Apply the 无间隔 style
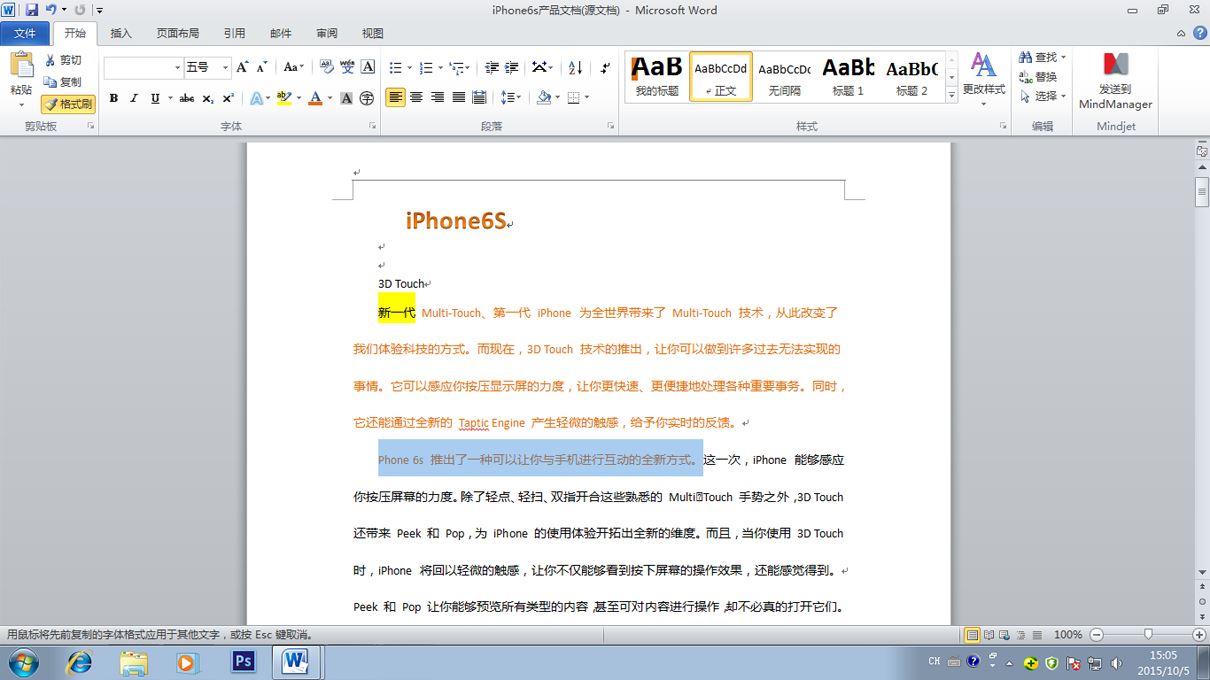Viewport: 1210px width, 680px height. [x=784, y=75]
